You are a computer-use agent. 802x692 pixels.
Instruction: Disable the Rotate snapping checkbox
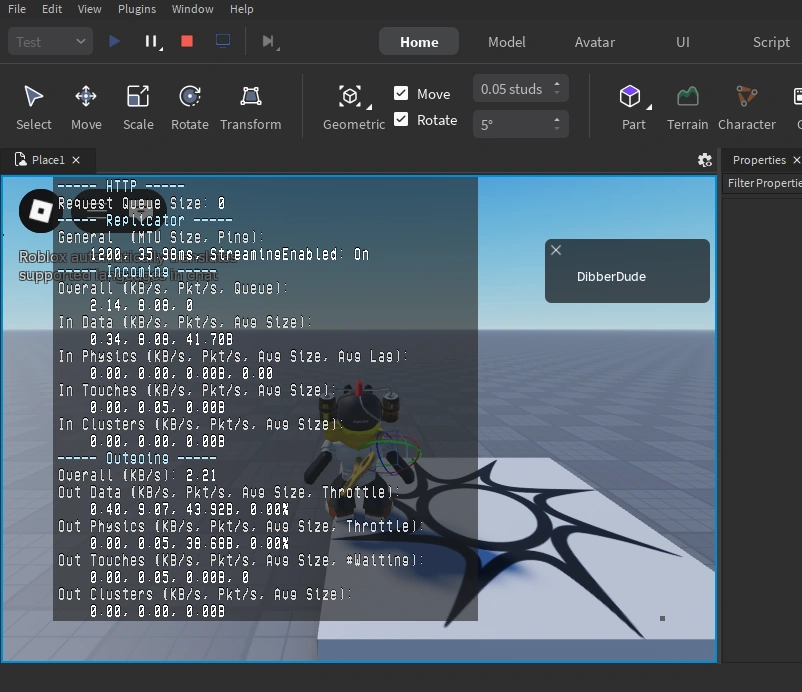coord(401,119)
